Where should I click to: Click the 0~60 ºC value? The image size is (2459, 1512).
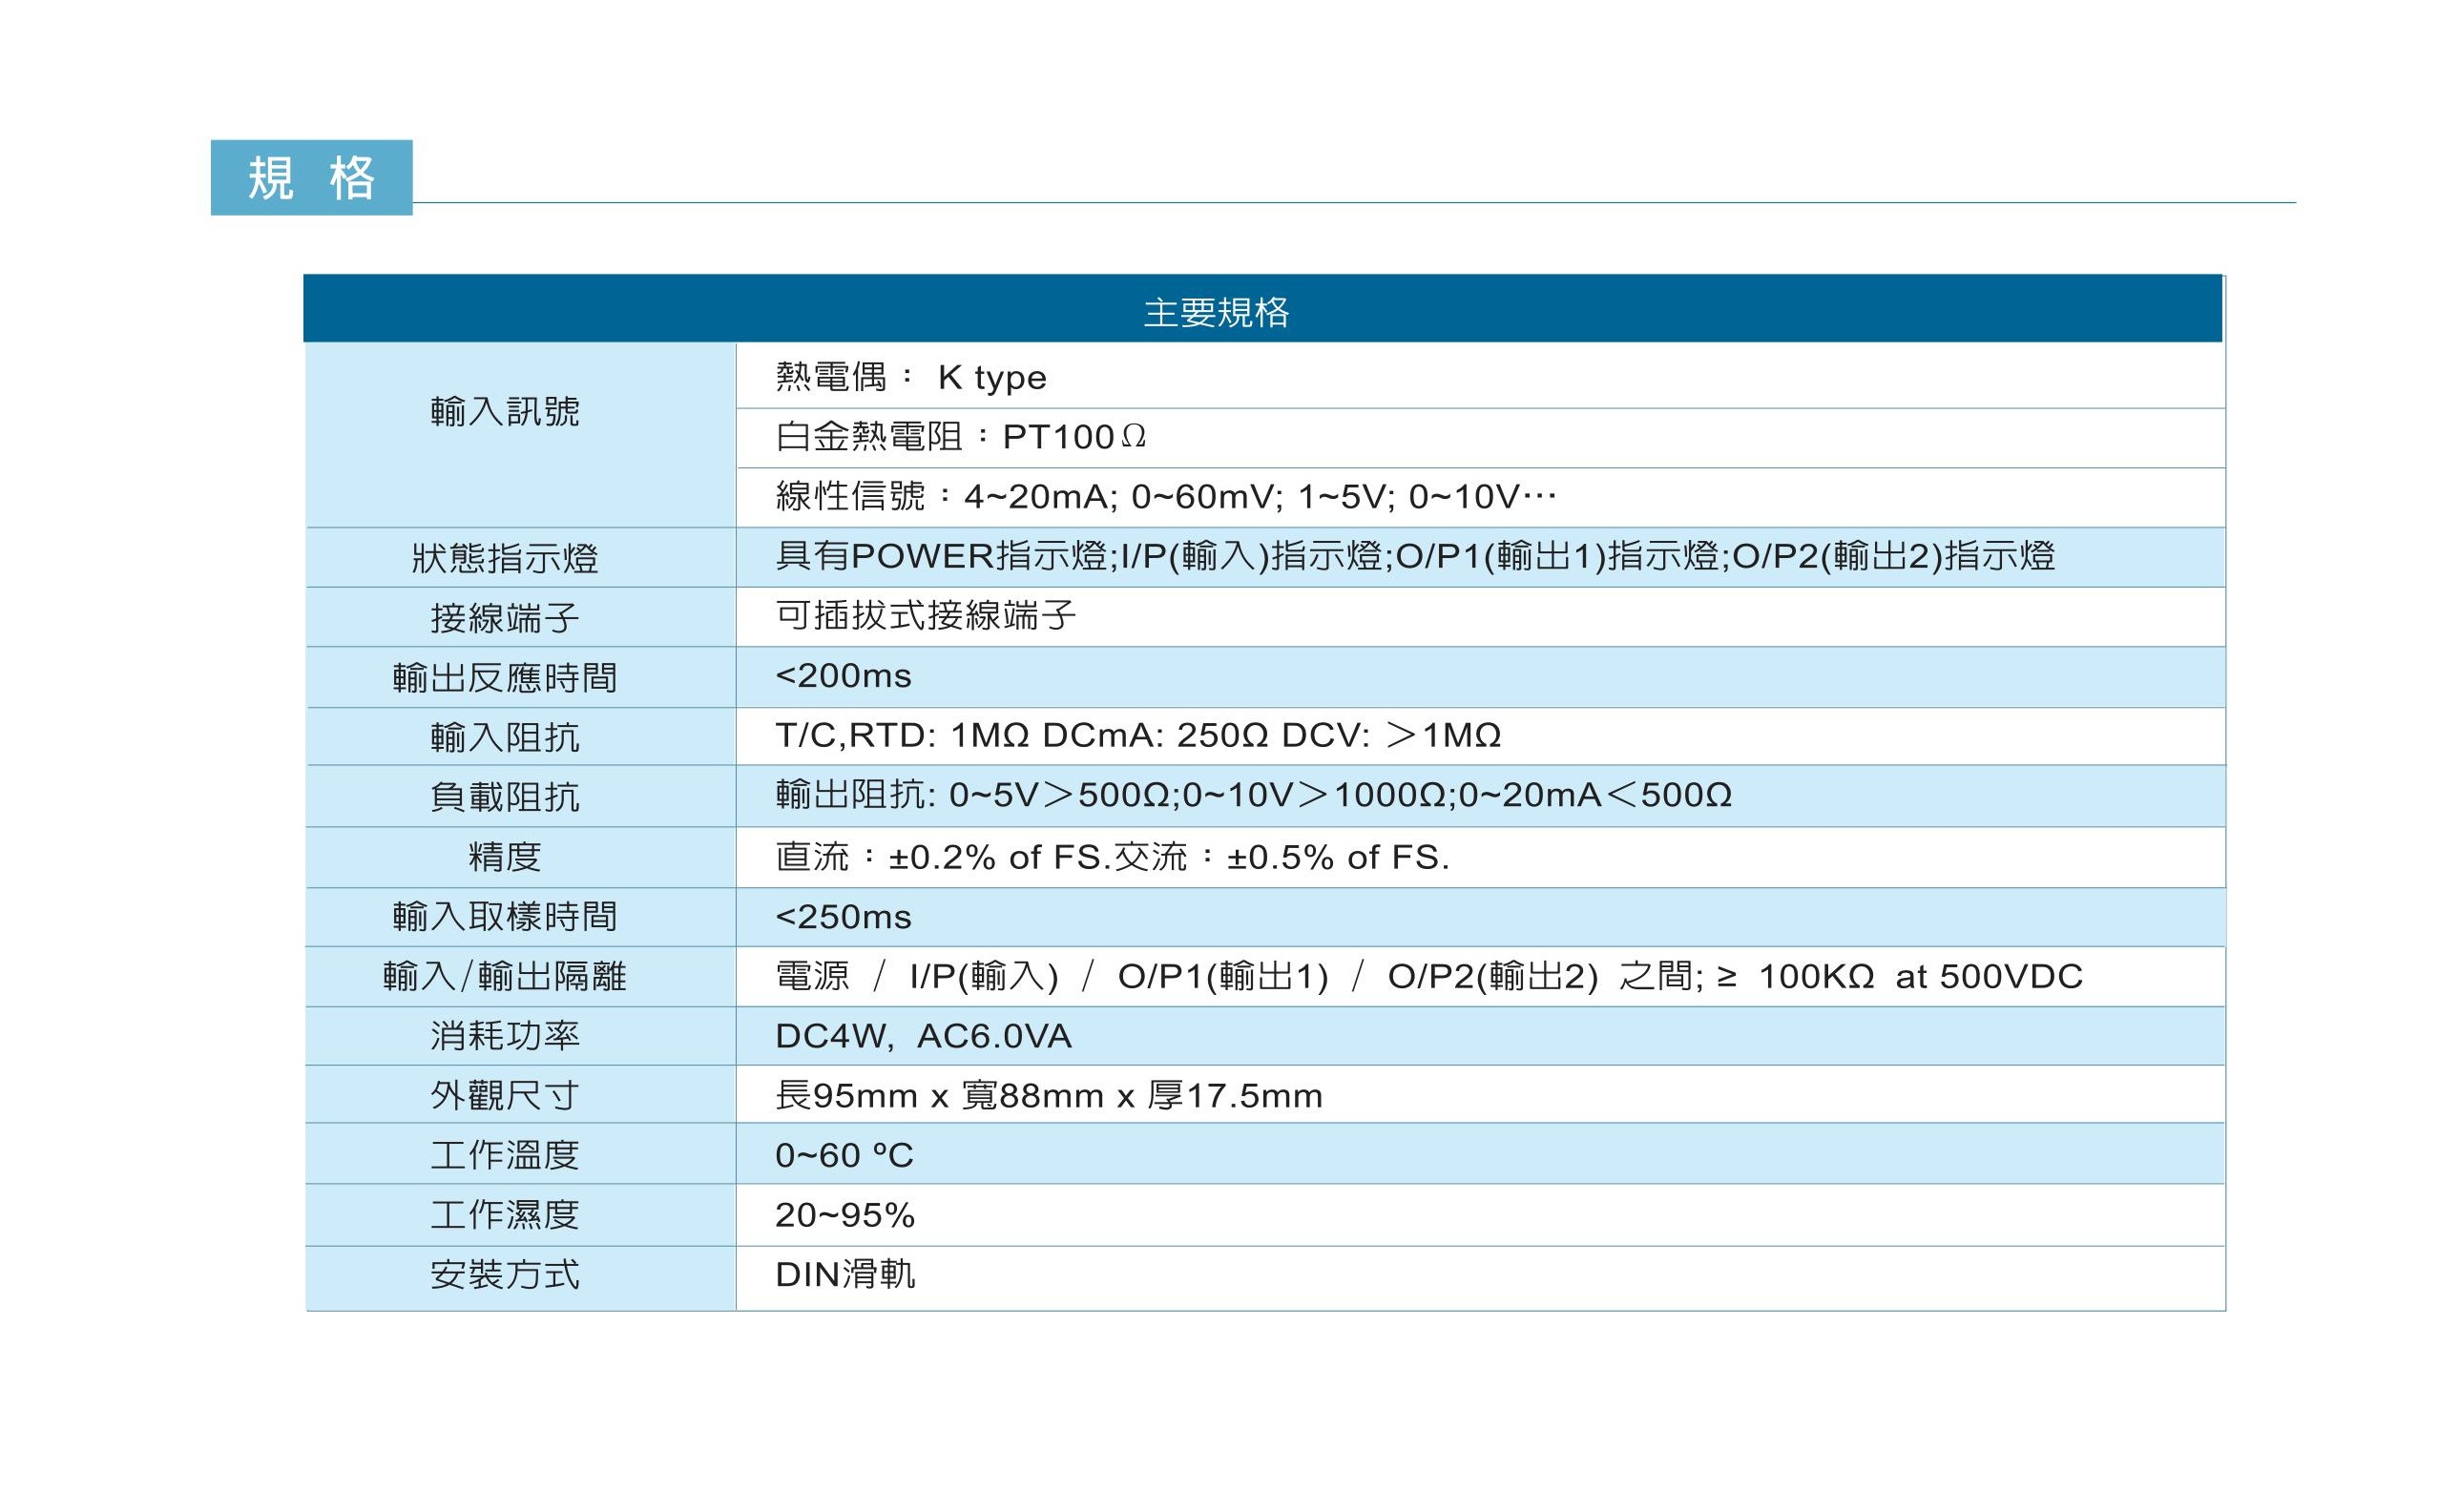[844, 1156]
